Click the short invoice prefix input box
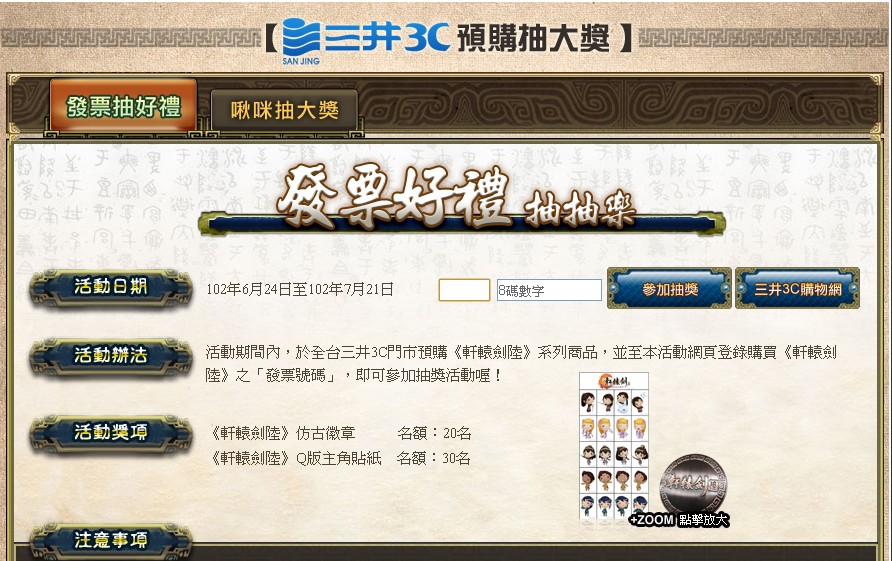Screen dimensions: 892x561 click(x=464, y=290)
